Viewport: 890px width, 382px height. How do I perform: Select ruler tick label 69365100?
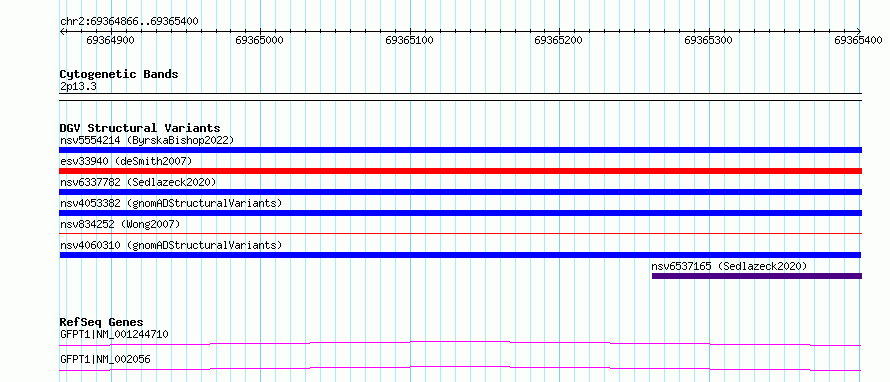tap(409, 40)
